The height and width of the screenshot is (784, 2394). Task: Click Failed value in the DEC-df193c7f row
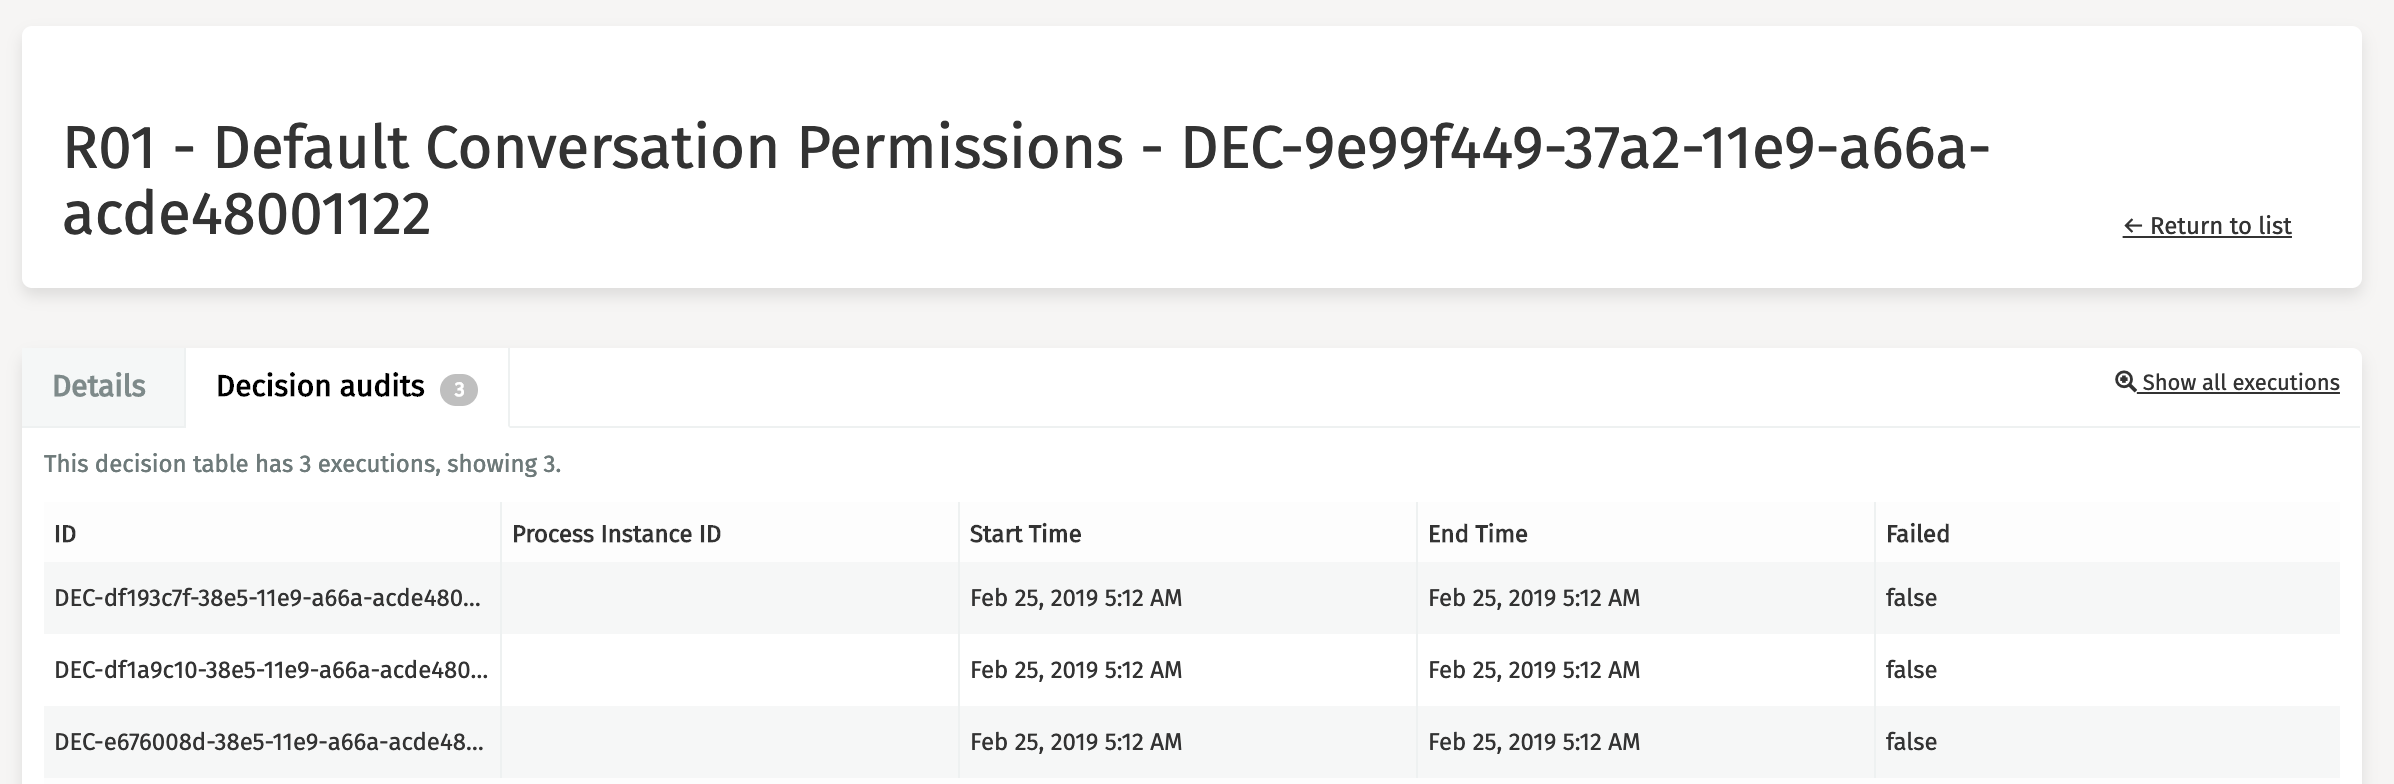tap(1911, 598)
